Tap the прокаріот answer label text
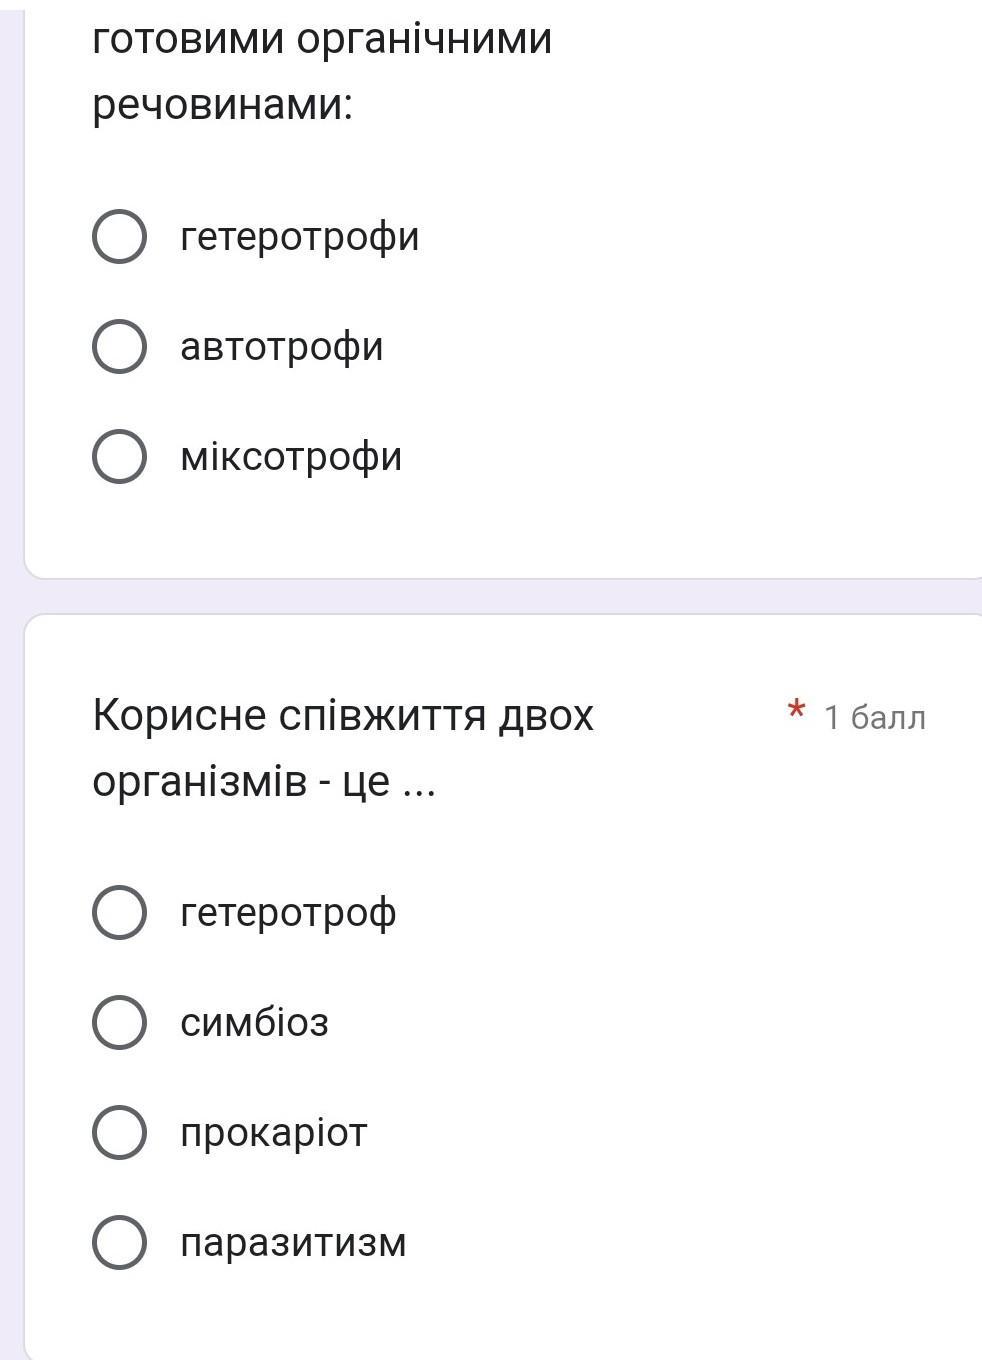Screen dimensions: 982x1360 tap(273, 1133)
